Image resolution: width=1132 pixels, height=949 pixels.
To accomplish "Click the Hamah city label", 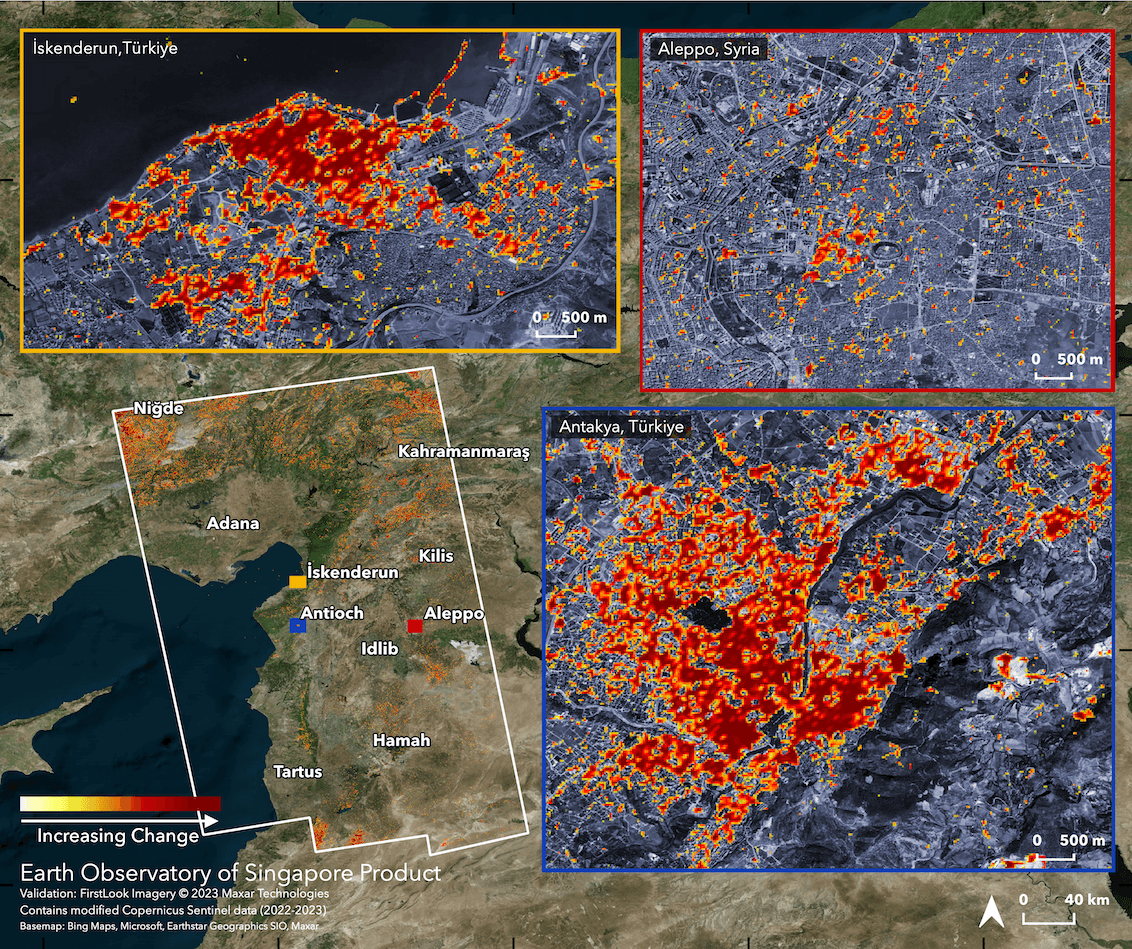I will point(401,740).
